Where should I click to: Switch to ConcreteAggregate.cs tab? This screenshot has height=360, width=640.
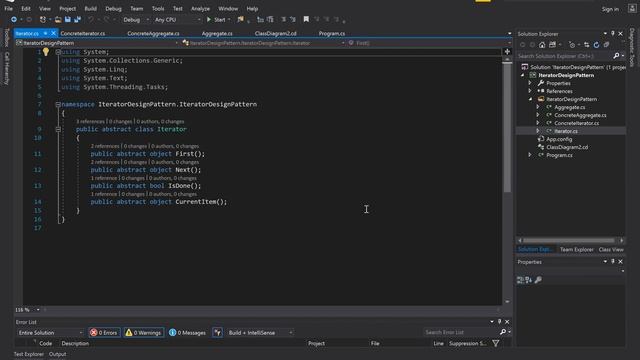[153, 33]
